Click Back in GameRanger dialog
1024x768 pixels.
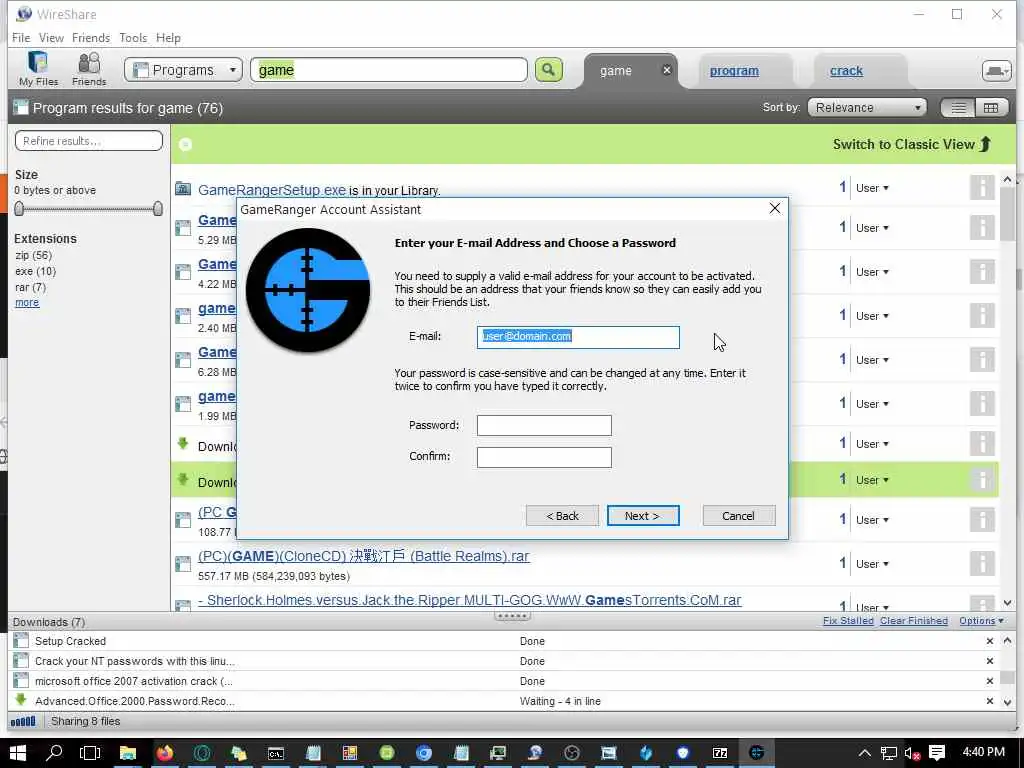(x=562, y=516)
